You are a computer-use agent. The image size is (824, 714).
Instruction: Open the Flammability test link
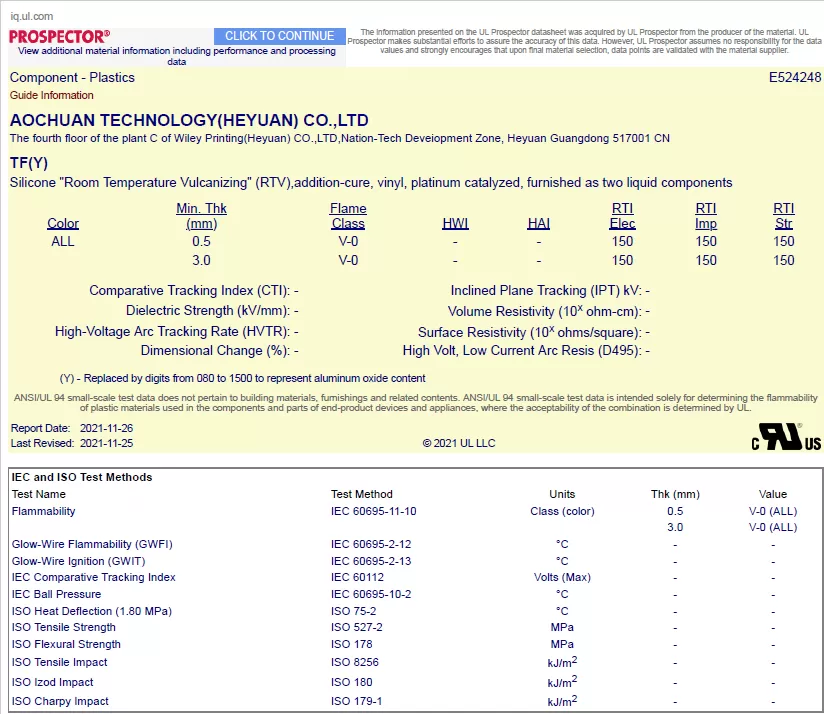pyautogui.click(x=43, y=511)
